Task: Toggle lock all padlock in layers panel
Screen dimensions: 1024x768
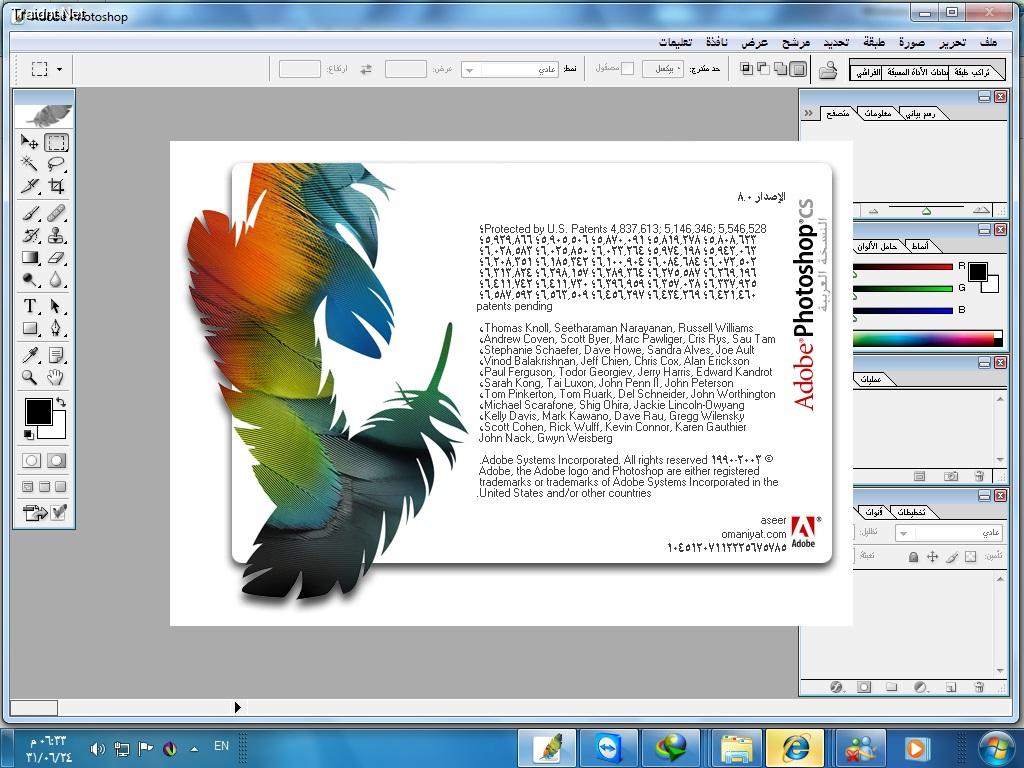Action: pyautogui.click(x=913, y=556)
